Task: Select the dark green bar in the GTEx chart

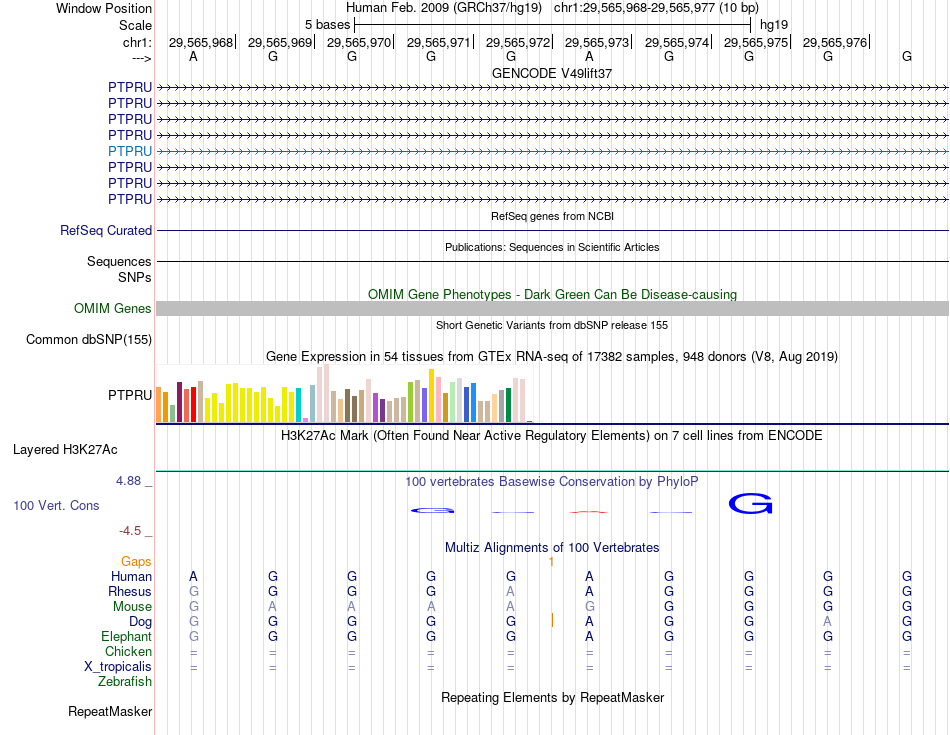Action: click(x=508, y=405)
